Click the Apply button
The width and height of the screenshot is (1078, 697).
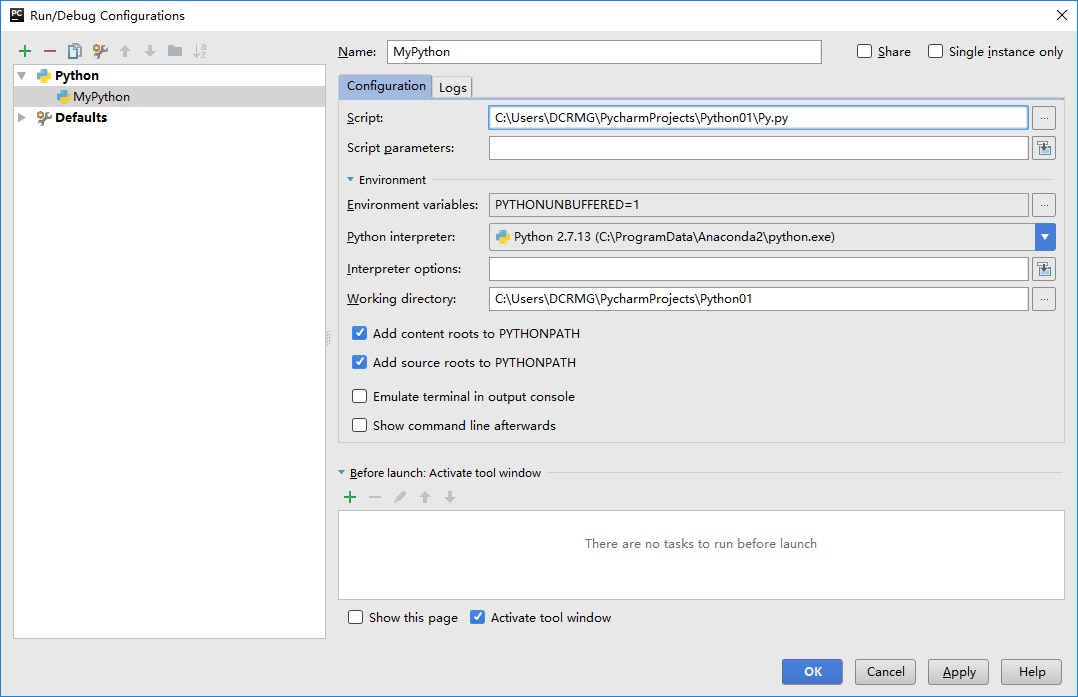[958, 672]
